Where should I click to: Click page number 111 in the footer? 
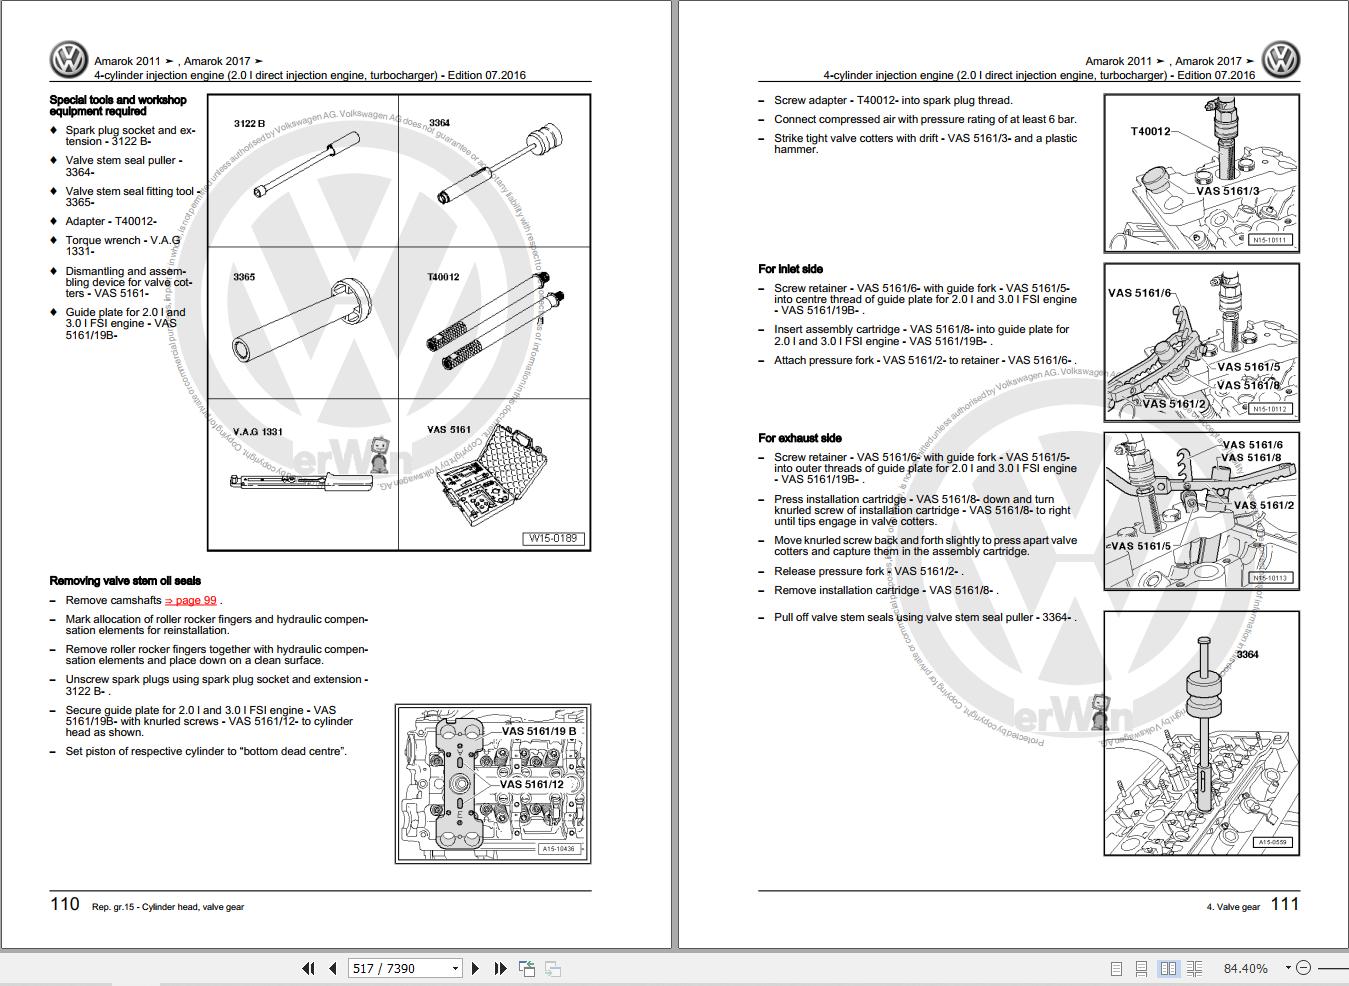(x=1285, y=904)
